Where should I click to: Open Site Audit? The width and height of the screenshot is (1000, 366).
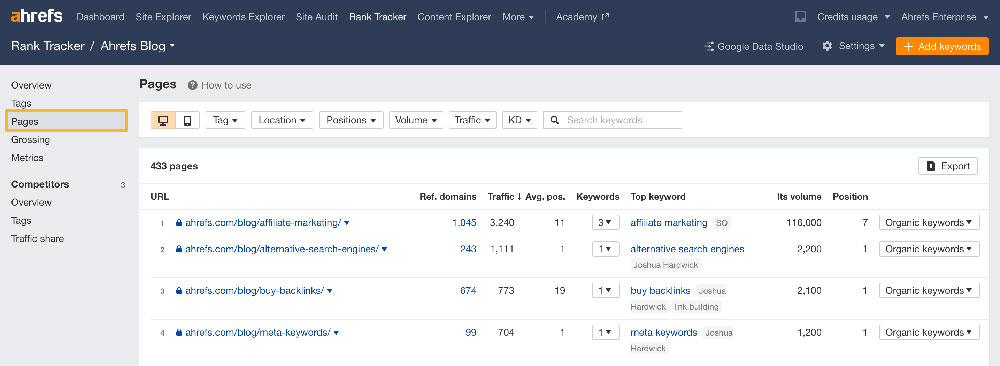click(317, 17)
